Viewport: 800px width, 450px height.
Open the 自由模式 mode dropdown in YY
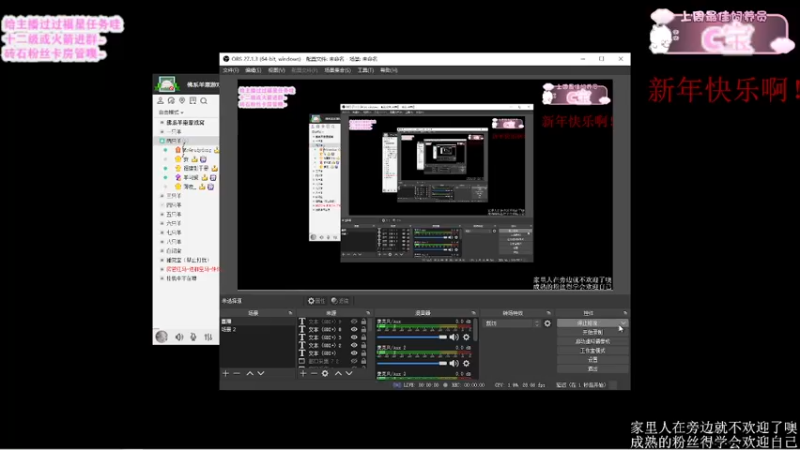(171, 112)
